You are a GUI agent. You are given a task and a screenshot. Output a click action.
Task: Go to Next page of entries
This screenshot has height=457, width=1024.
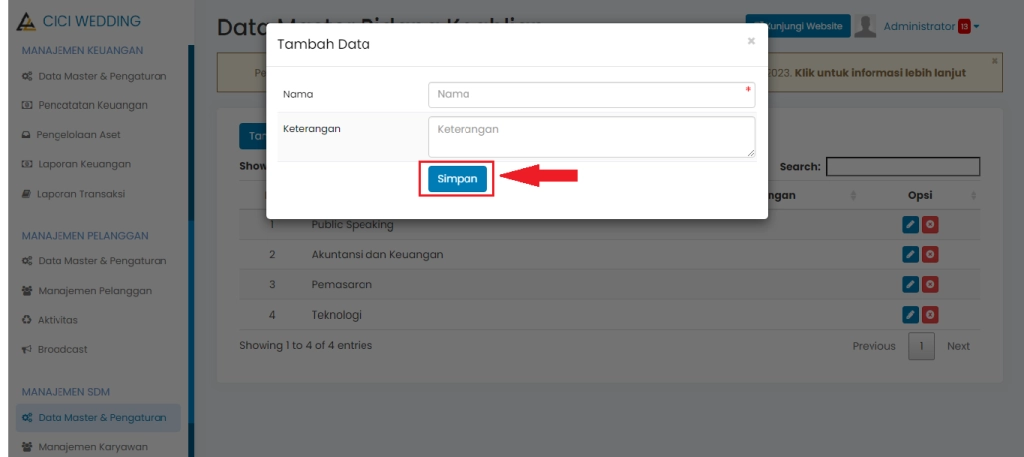(x=958, y=346)
